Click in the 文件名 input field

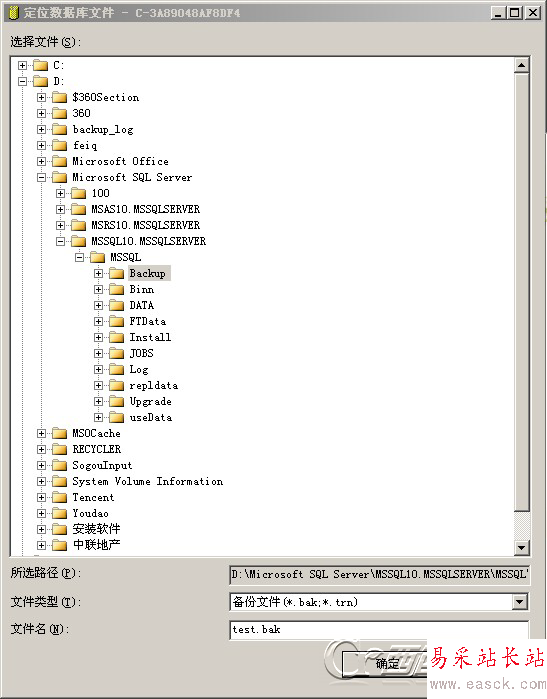pyautogui.click(x=379, y=630)
